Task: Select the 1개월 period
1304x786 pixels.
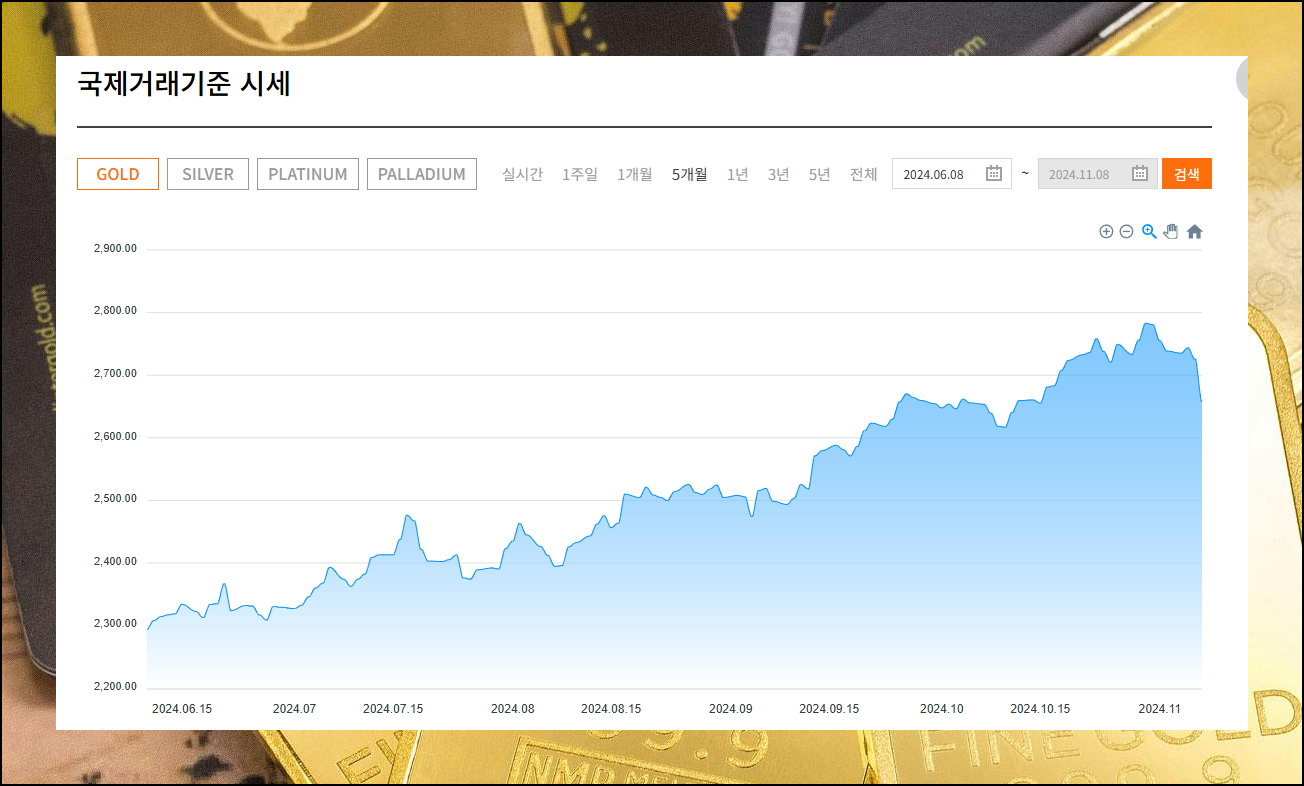Action: [635, 174]
